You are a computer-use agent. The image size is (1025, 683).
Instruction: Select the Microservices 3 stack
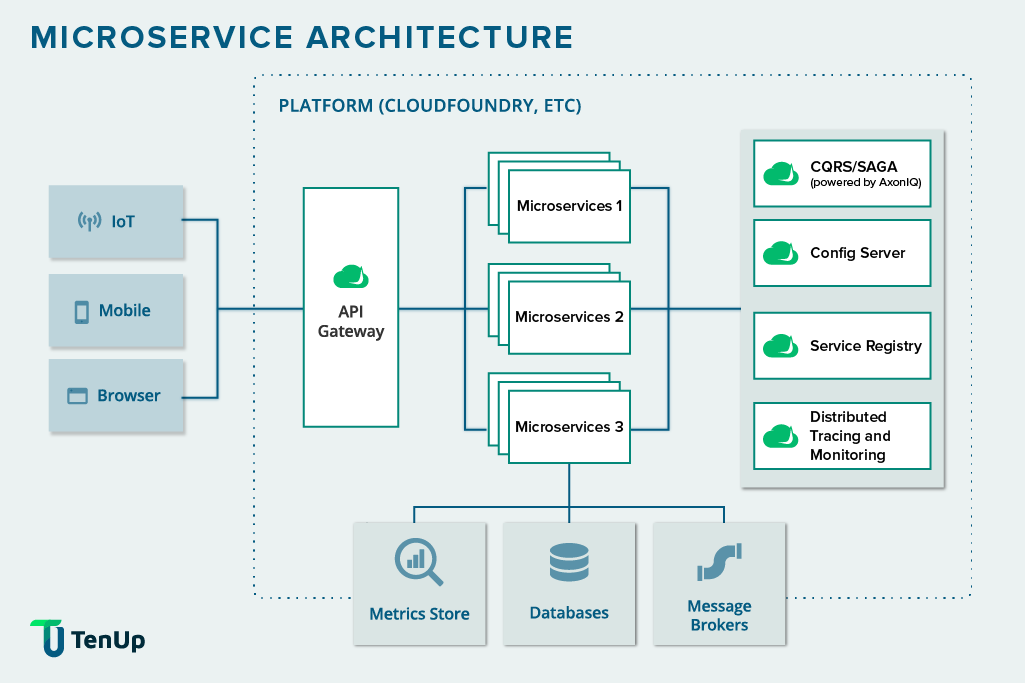[x=568, y=427]
